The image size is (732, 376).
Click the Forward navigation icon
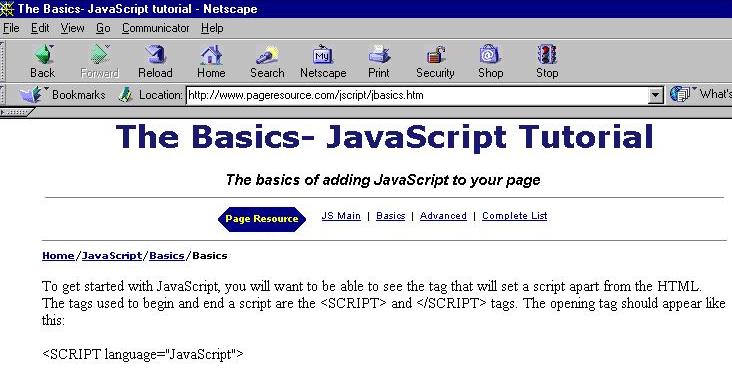pos(99,54)
